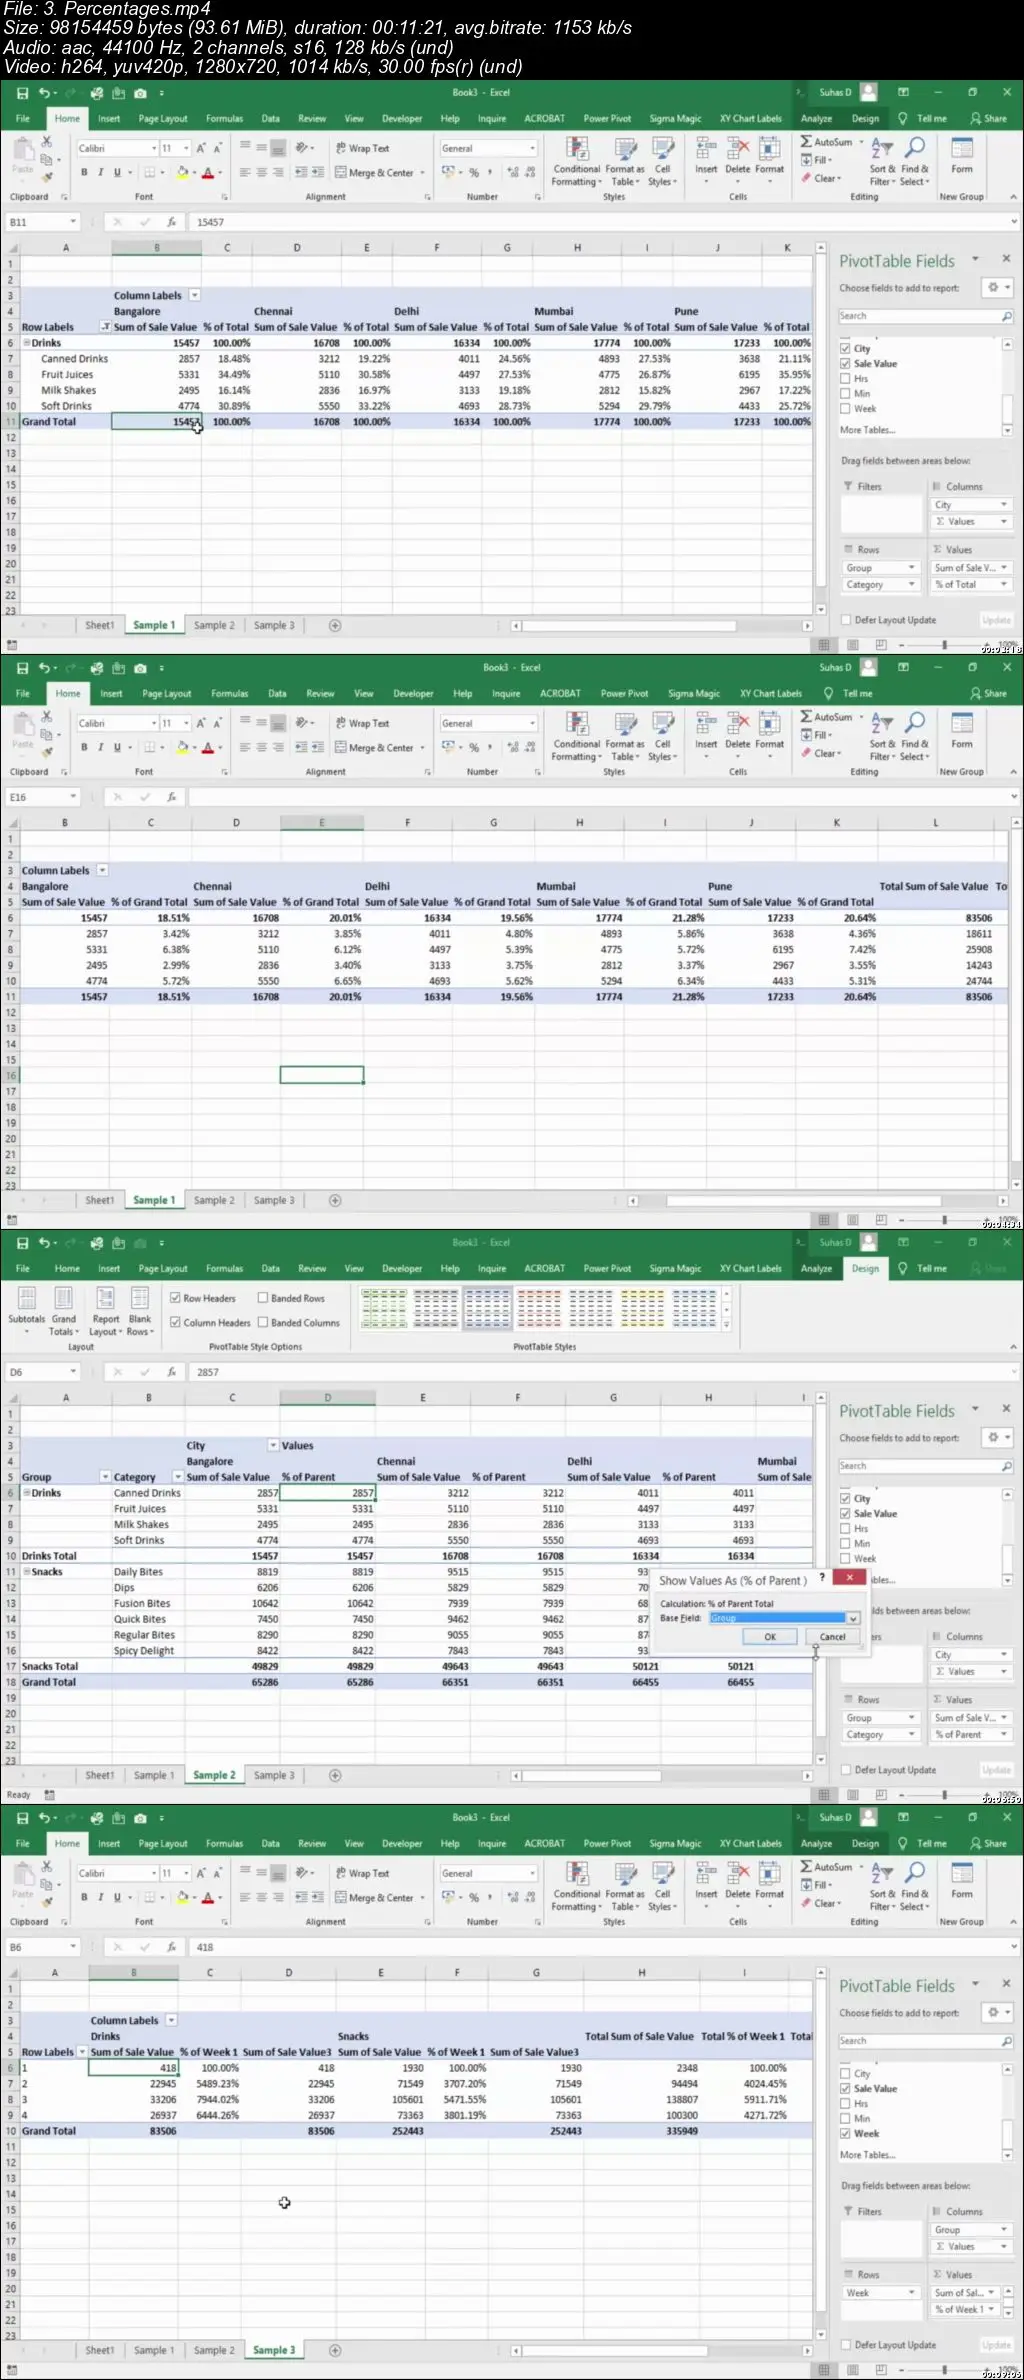The image size is (1024, 2380).
Task: Click Report Layout icon in Design ribbon
Action: click(x=104, y=1309)
